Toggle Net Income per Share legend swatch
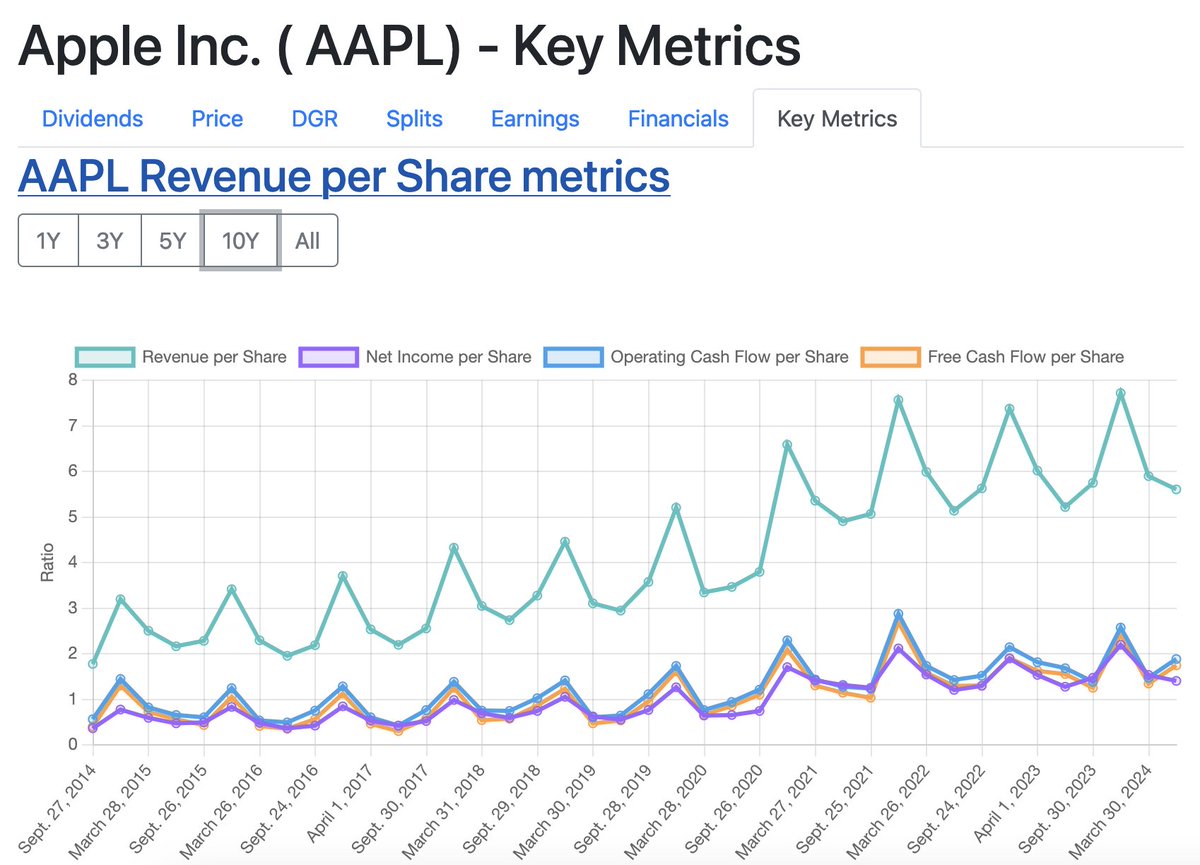The height and width of the screenshot is (865, 1200). click(328, 357)
